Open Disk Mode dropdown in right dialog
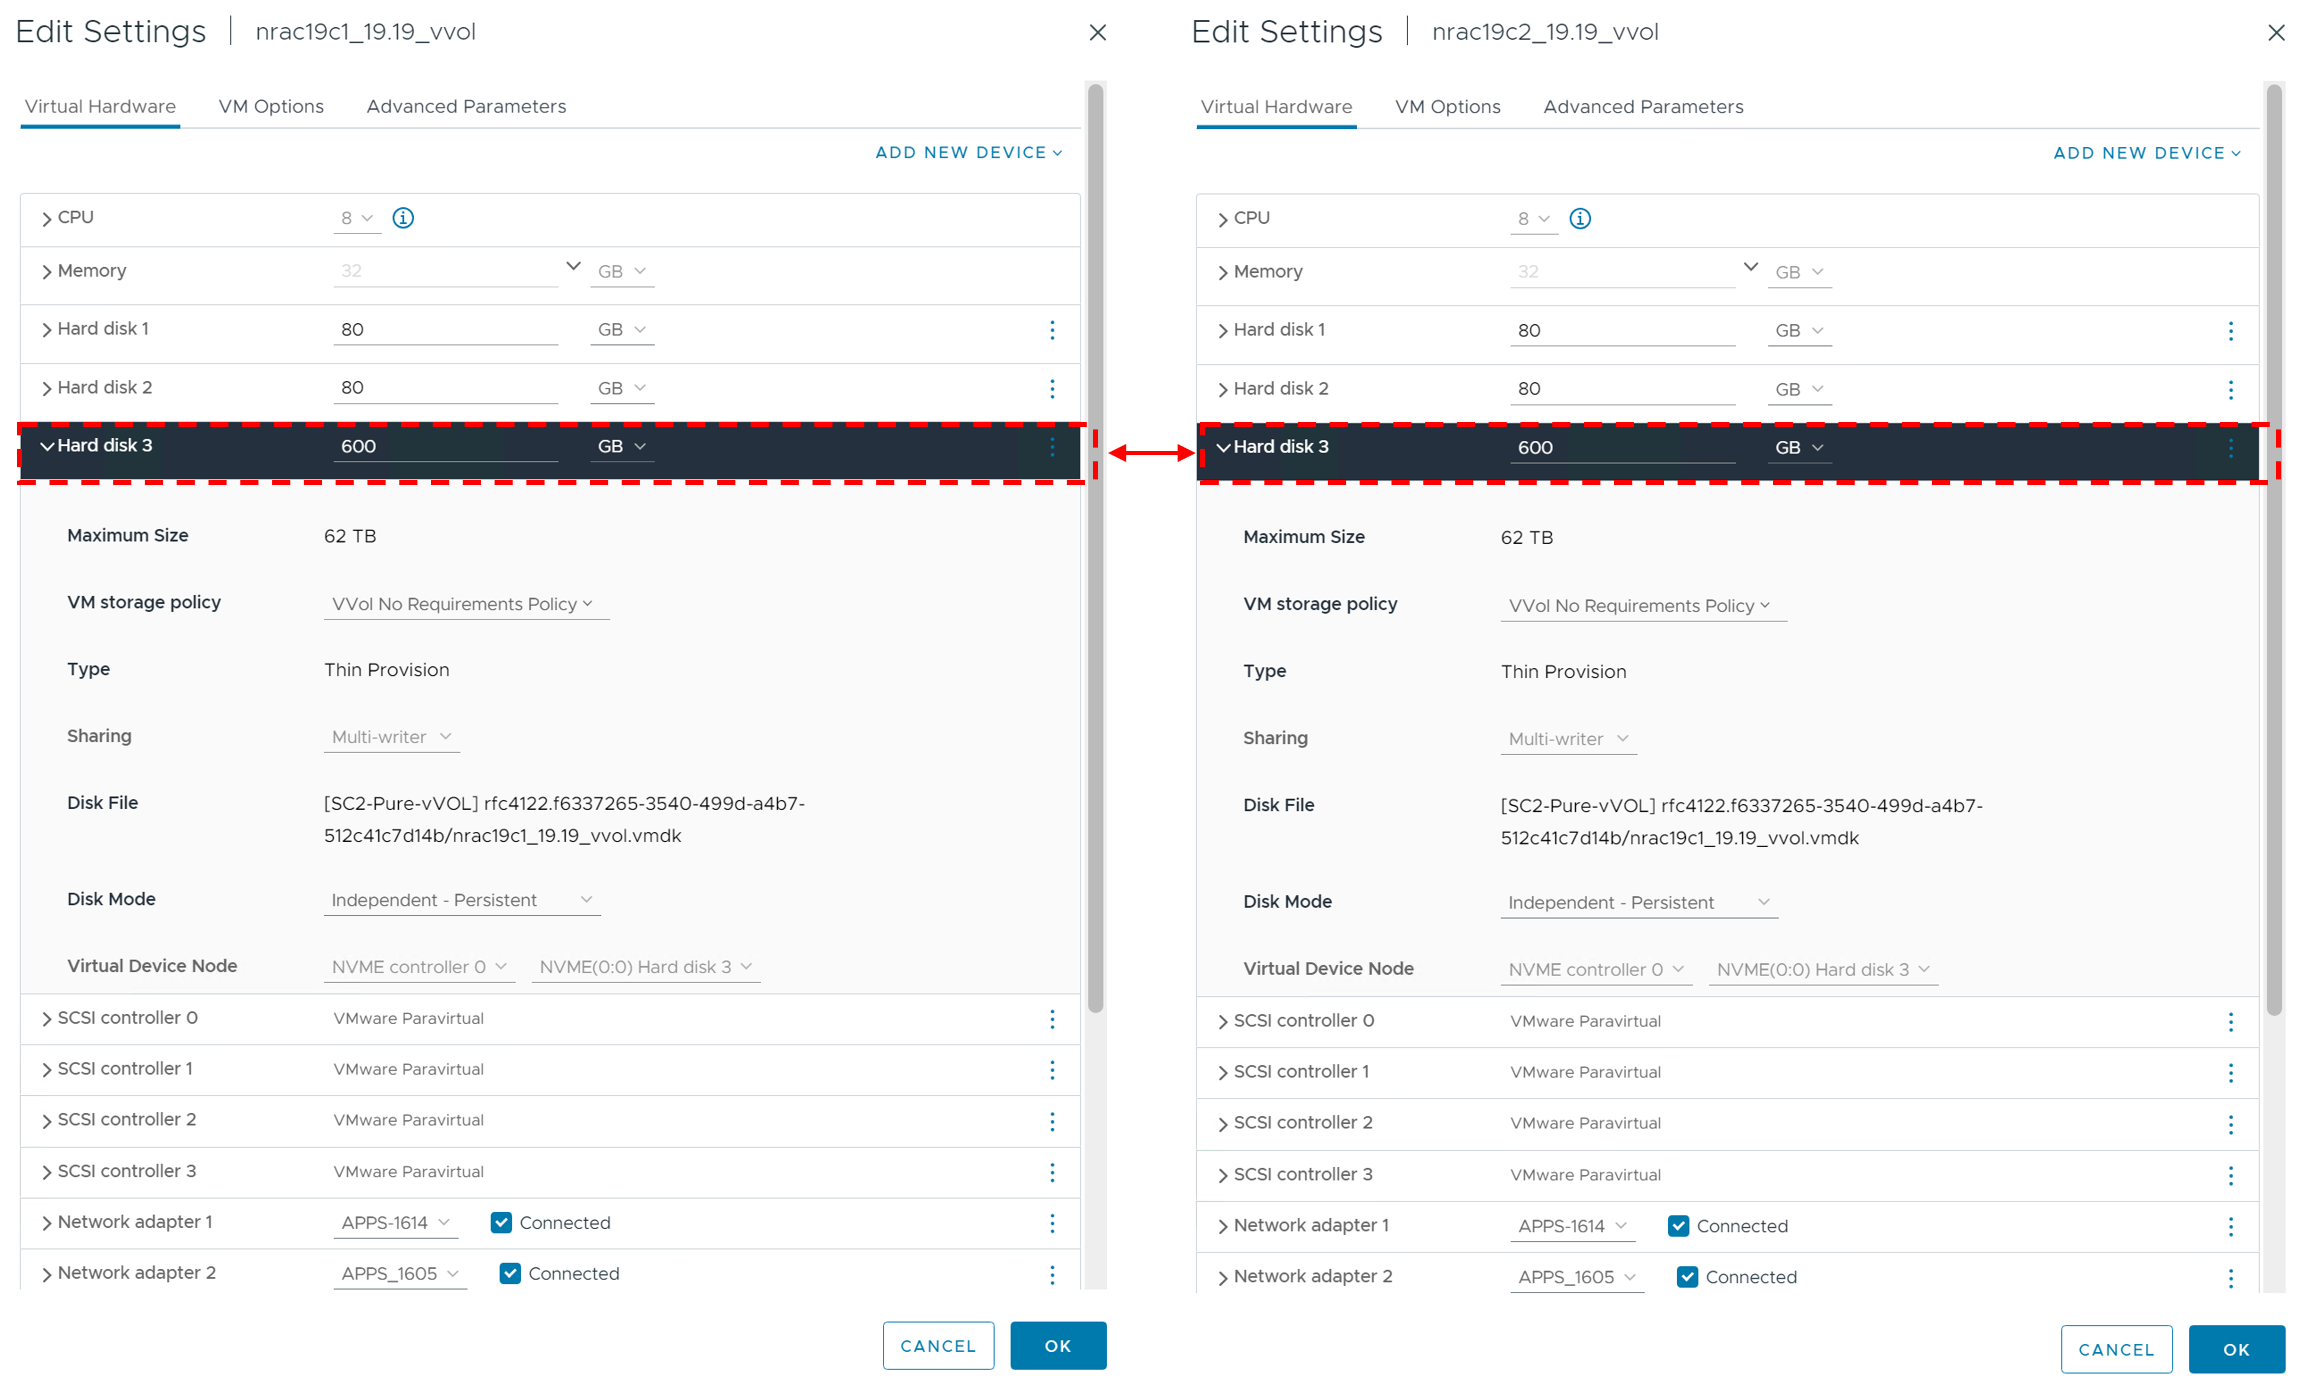 pyautogui.click(x=1638, y=903)
